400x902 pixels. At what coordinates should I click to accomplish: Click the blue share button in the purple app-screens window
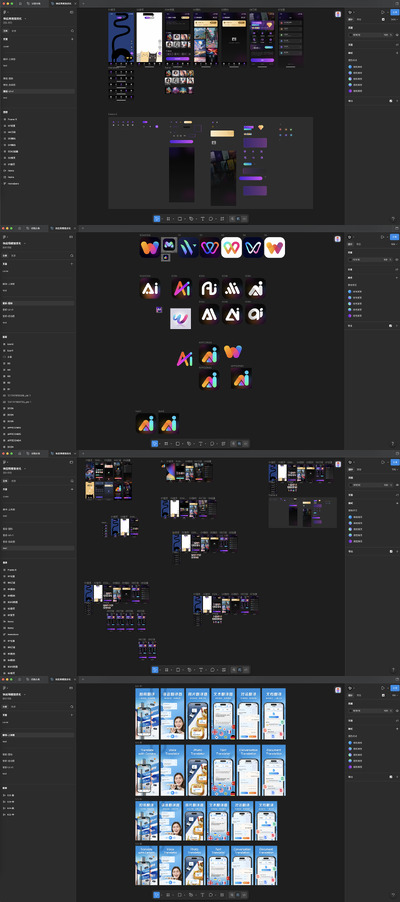coord(394,12)
